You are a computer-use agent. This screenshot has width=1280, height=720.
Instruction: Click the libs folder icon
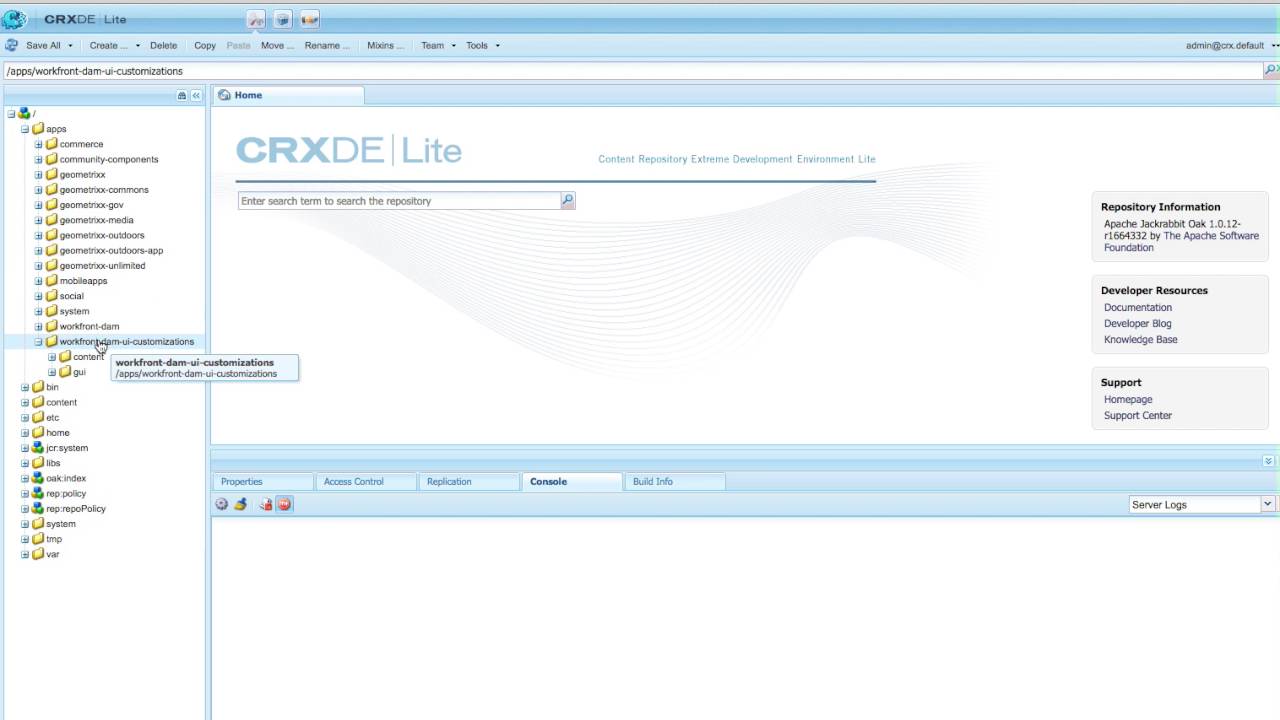(38, 463)
